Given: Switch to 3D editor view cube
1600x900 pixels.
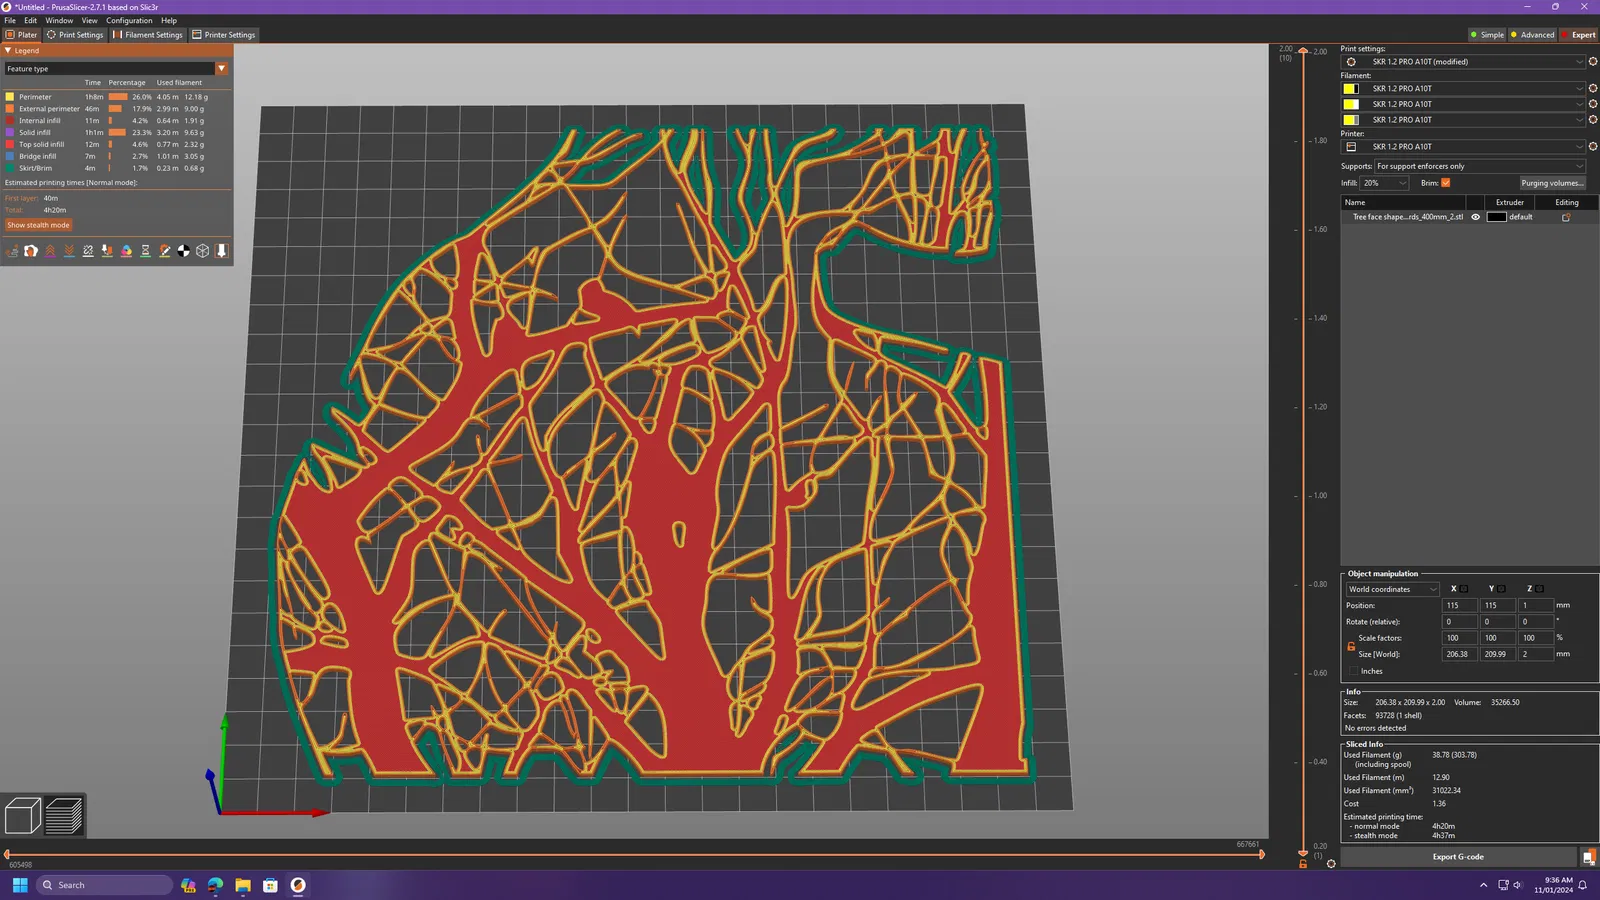Looking at the screenshot, I should 22,815.
